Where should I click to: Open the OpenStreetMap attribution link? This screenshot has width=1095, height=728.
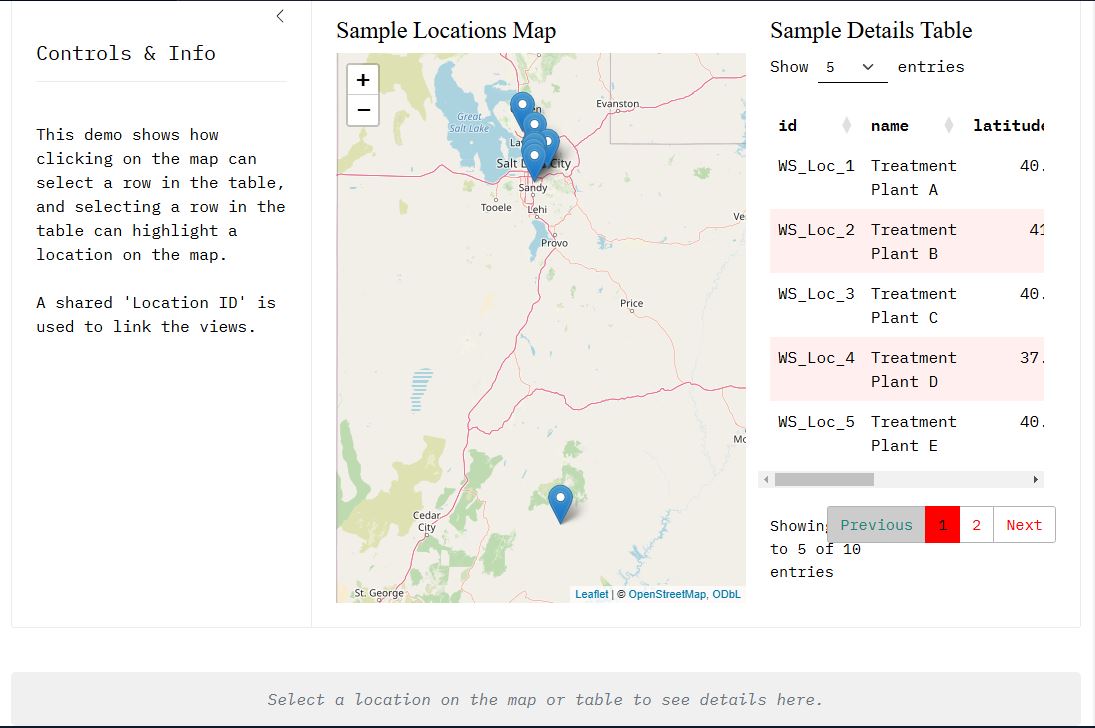click(667, 594)
